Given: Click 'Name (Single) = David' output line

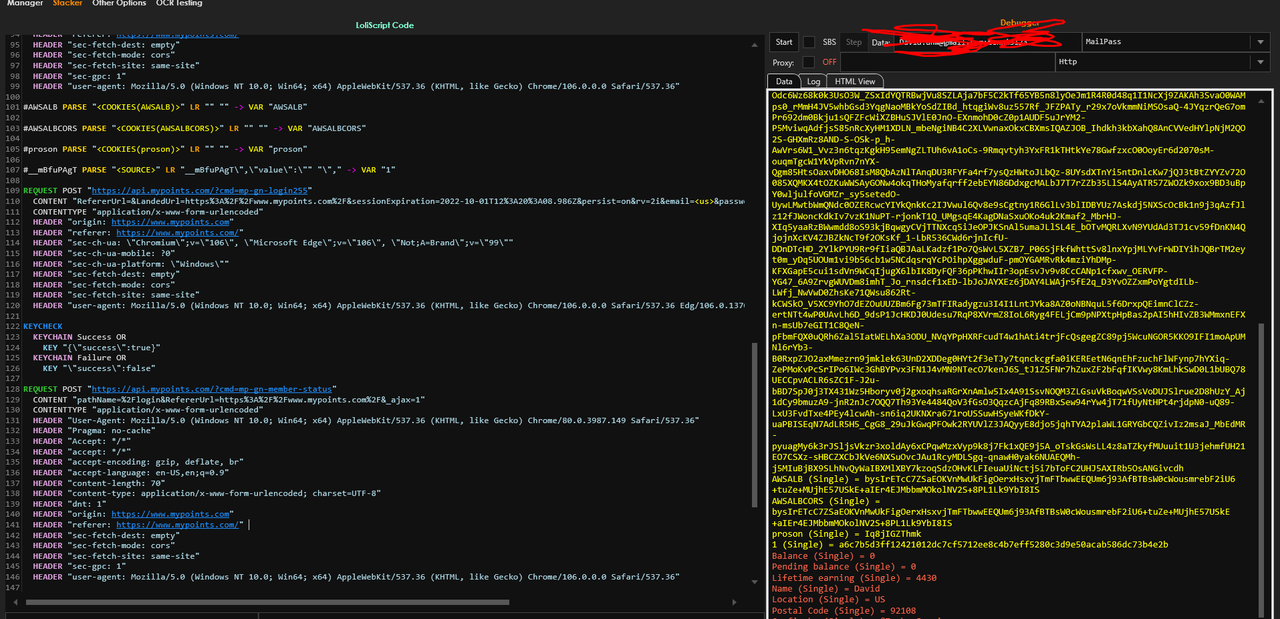Looking at the screenshot, I should pos(826,588).
